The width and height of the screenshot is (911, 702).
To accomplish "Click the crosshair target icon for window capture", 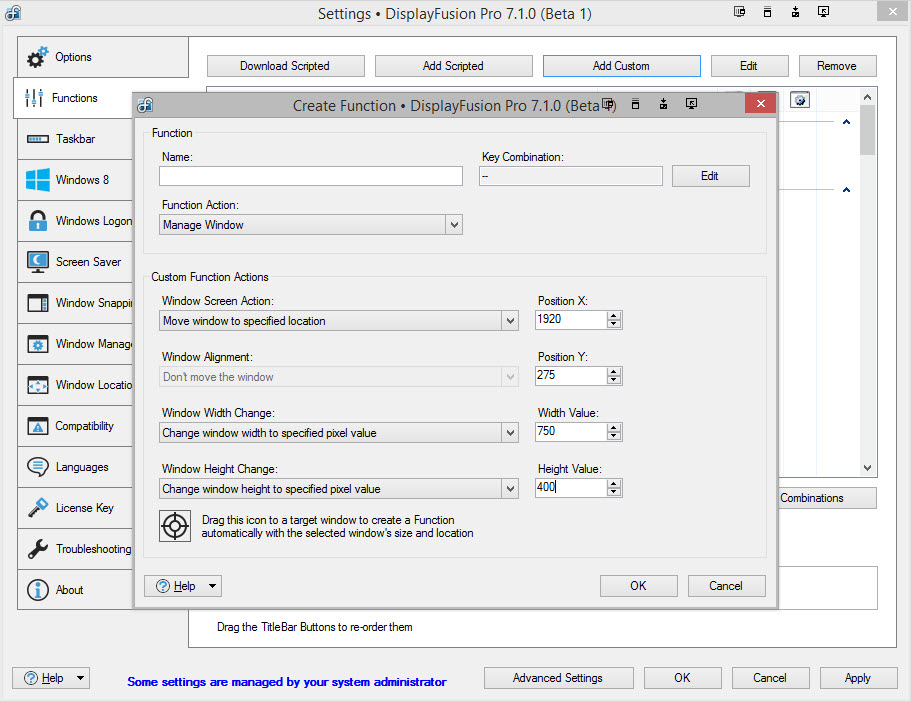I will (x=175, y=526).
